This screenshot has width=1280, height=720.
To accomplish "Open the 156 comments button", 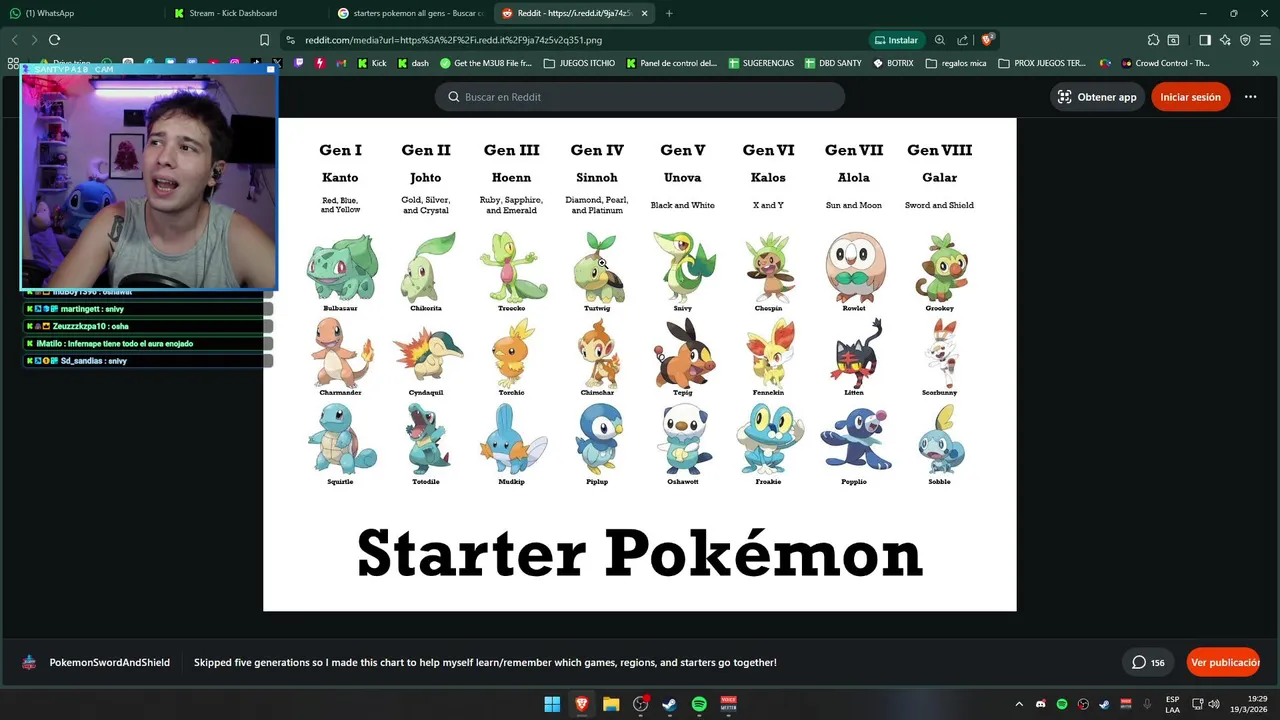I will point(1148,662).
